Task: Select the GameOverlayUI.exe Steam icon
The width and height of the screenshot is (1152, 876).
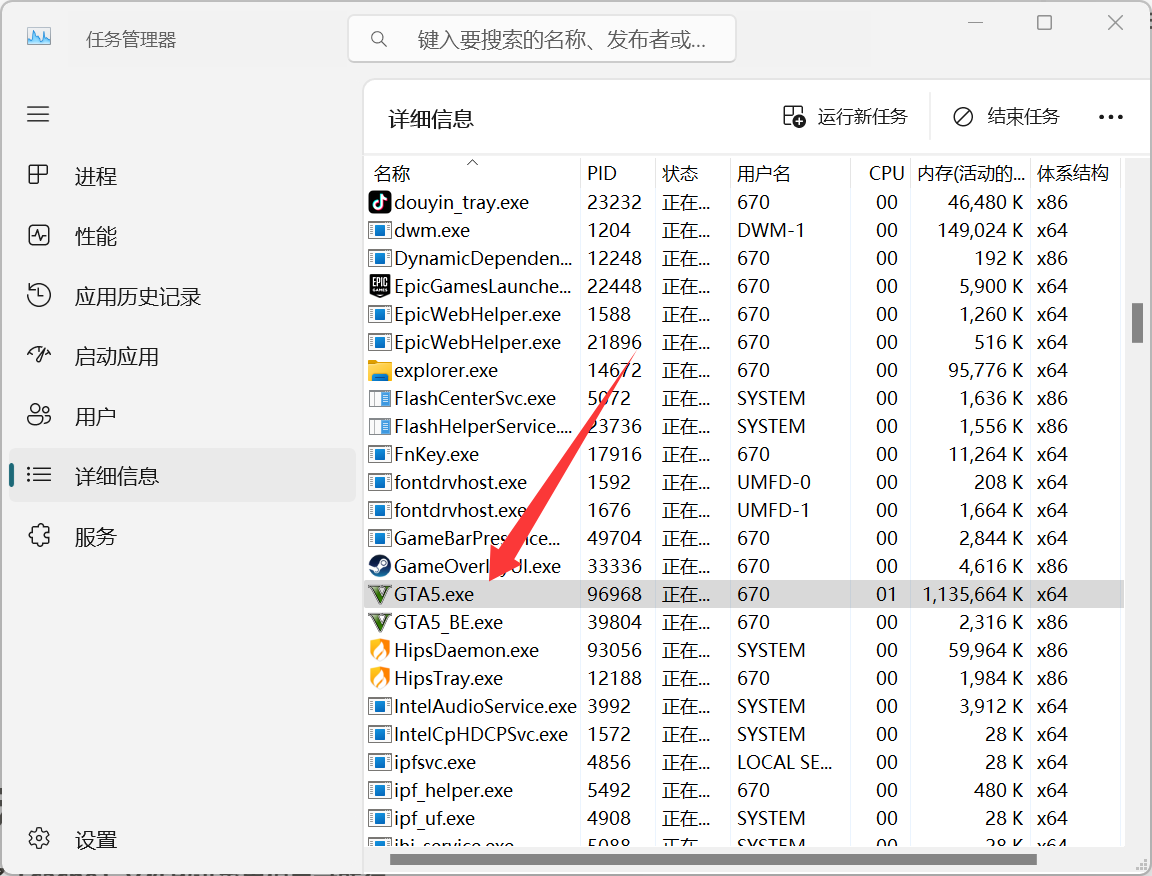Action: coord(379,566)
